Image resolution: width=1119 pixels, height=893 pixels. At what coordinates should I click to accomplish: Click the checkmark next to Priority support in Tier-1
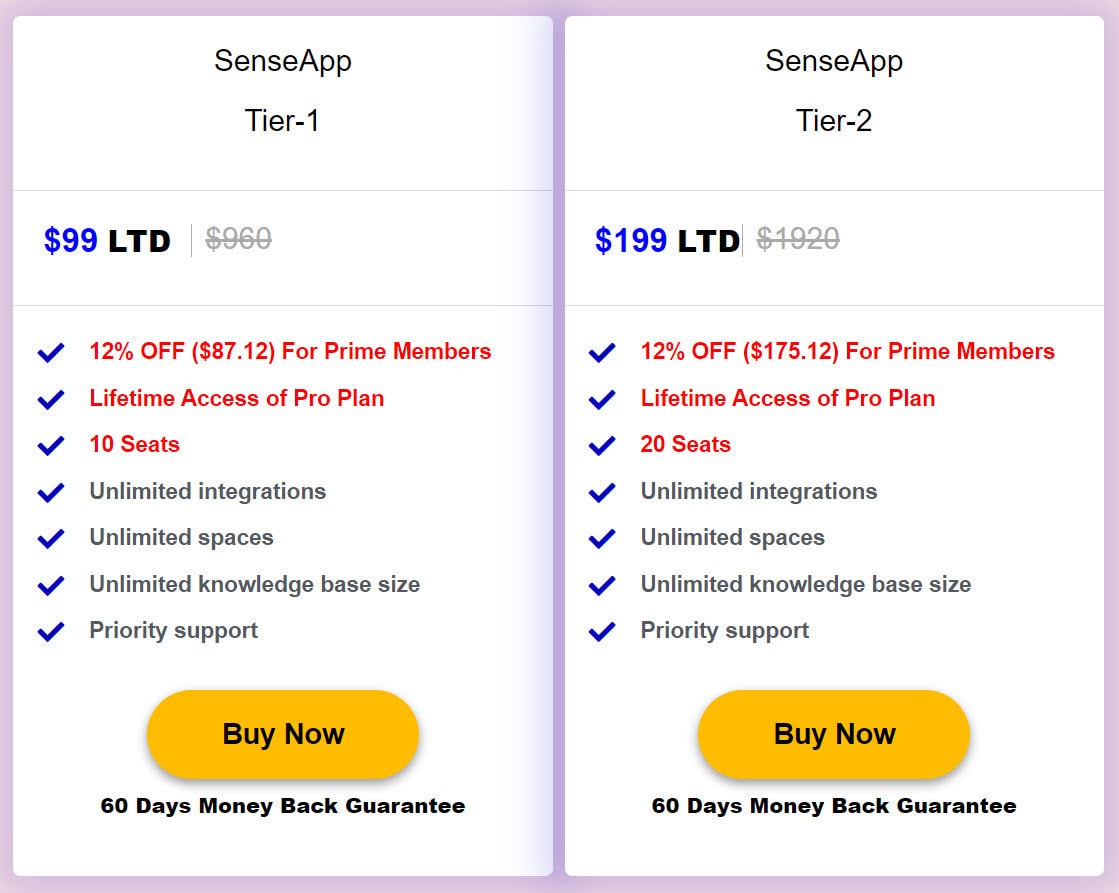(50, 631)
